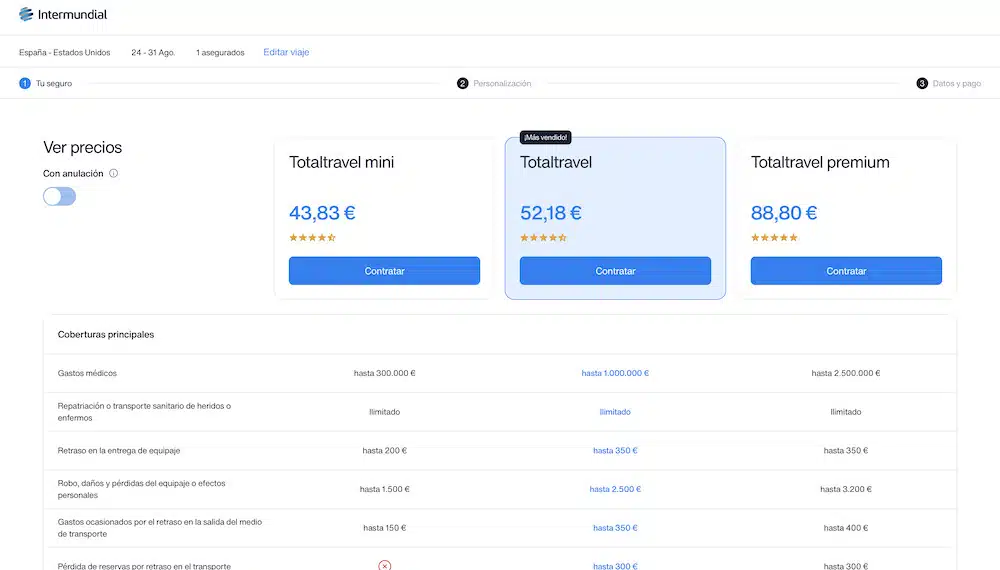Open info icon next to Con anulación
Viewport: 1000px width, 570px height.
coord(114,173)
